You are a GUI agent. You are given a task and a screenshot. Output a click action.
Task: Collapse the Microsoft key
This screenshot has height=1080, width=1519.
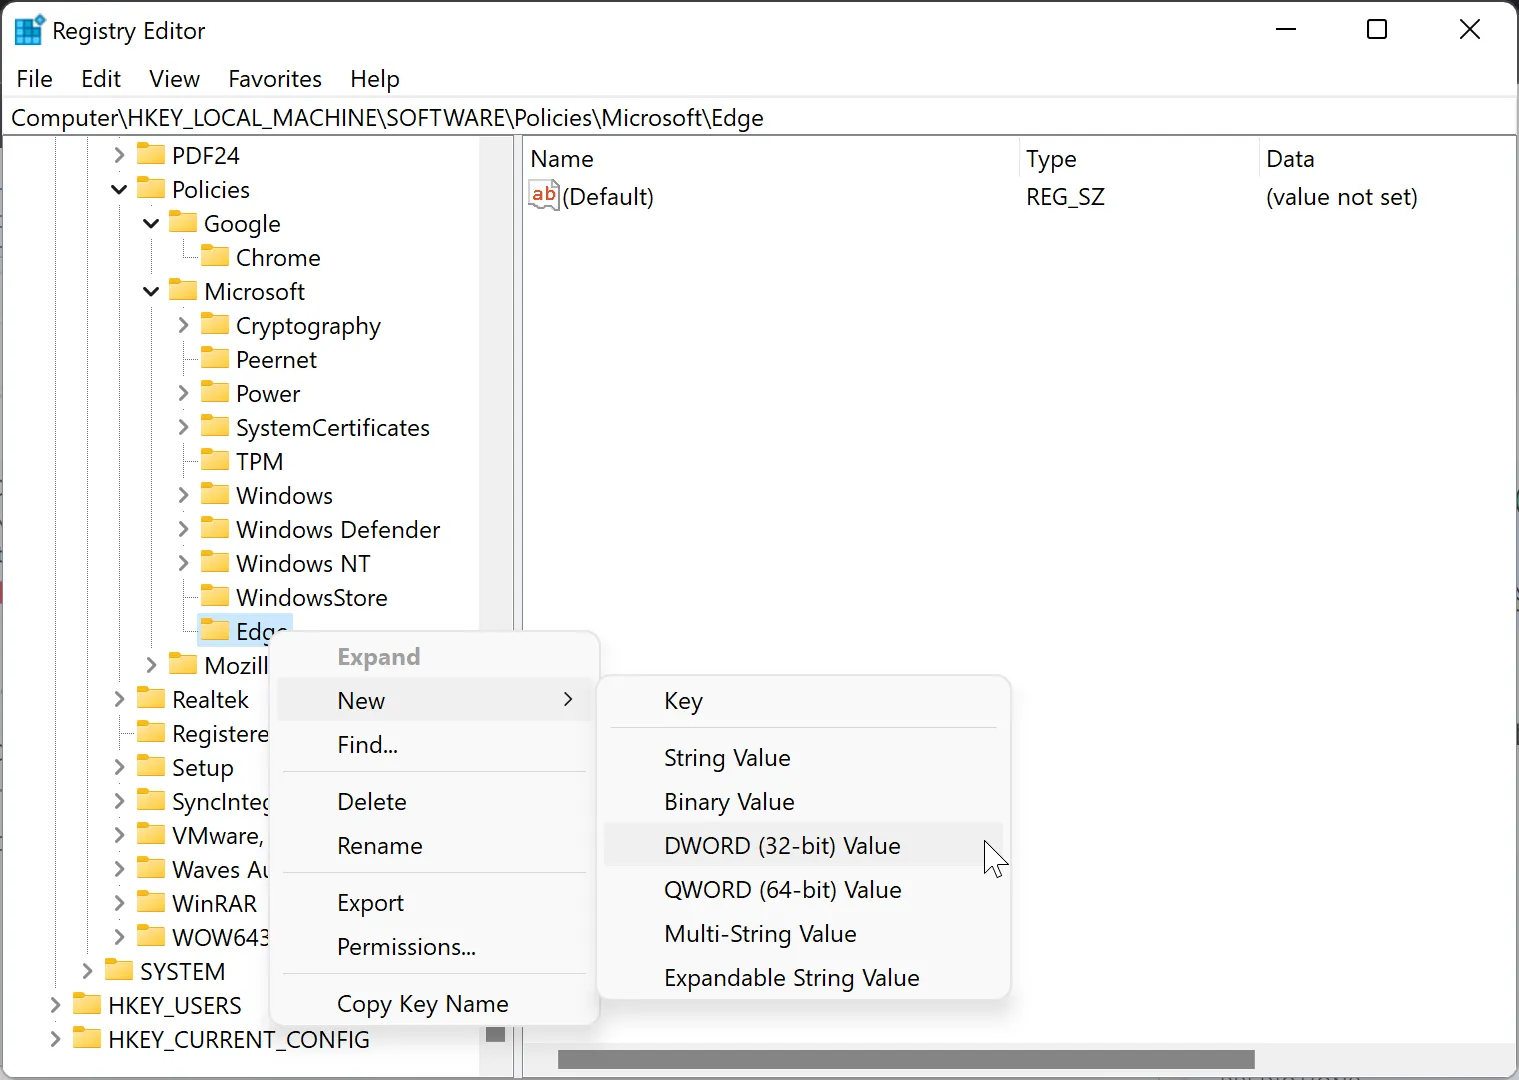(x=150, y=291)
